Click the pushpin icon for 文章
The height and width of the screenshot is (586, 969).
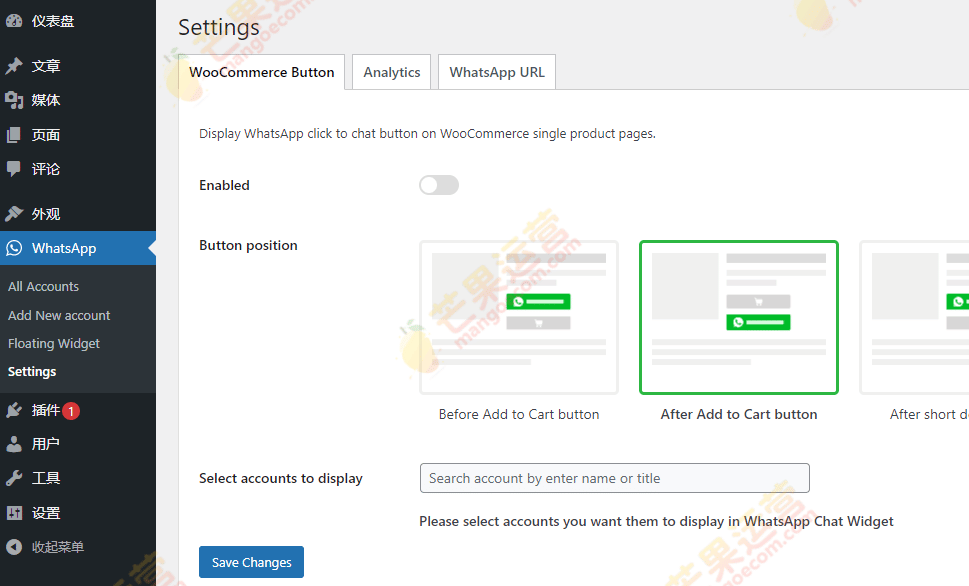tap(14, 66)
